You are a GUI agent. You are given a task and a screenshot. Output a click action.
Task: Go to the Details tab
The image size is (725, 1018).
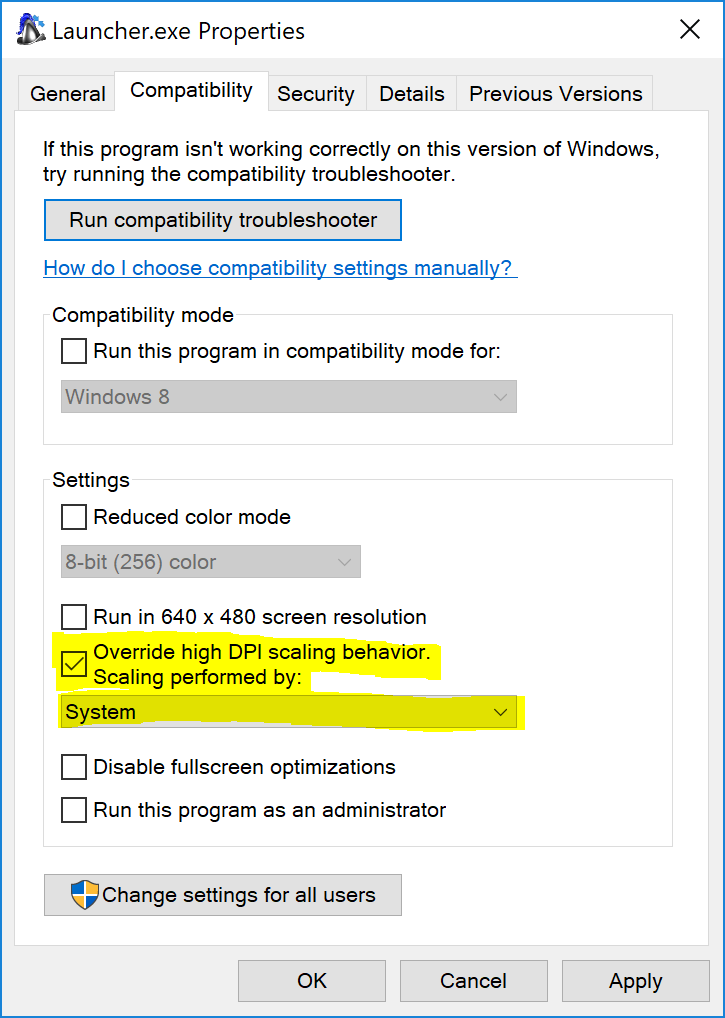(x=412, y=94)
